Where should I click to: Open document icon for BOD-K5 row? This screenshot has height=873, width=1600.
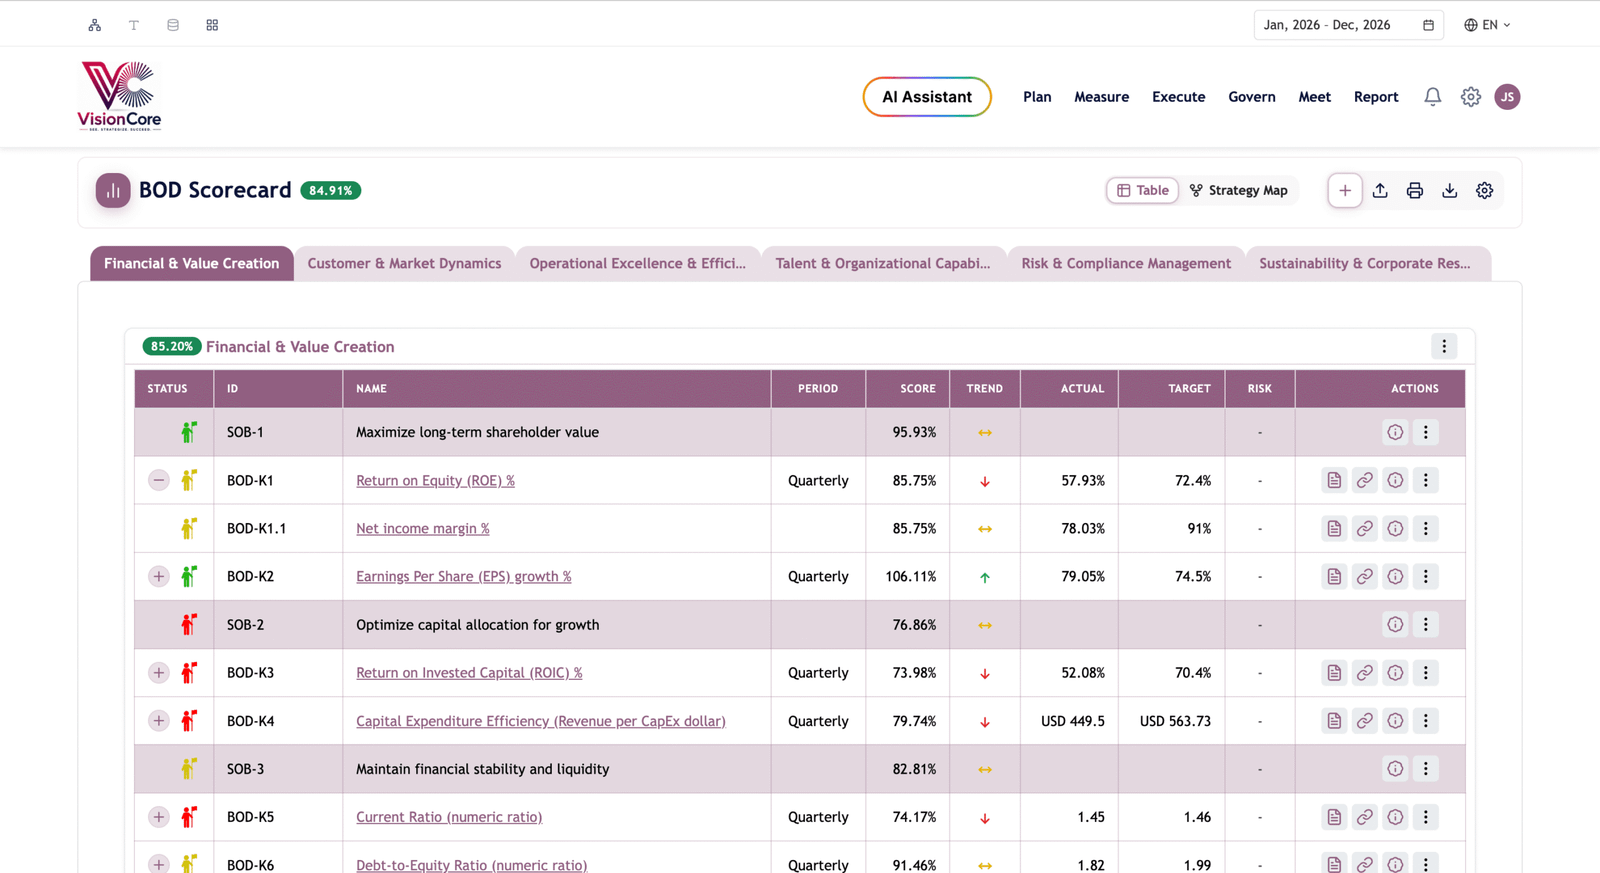1334,817
